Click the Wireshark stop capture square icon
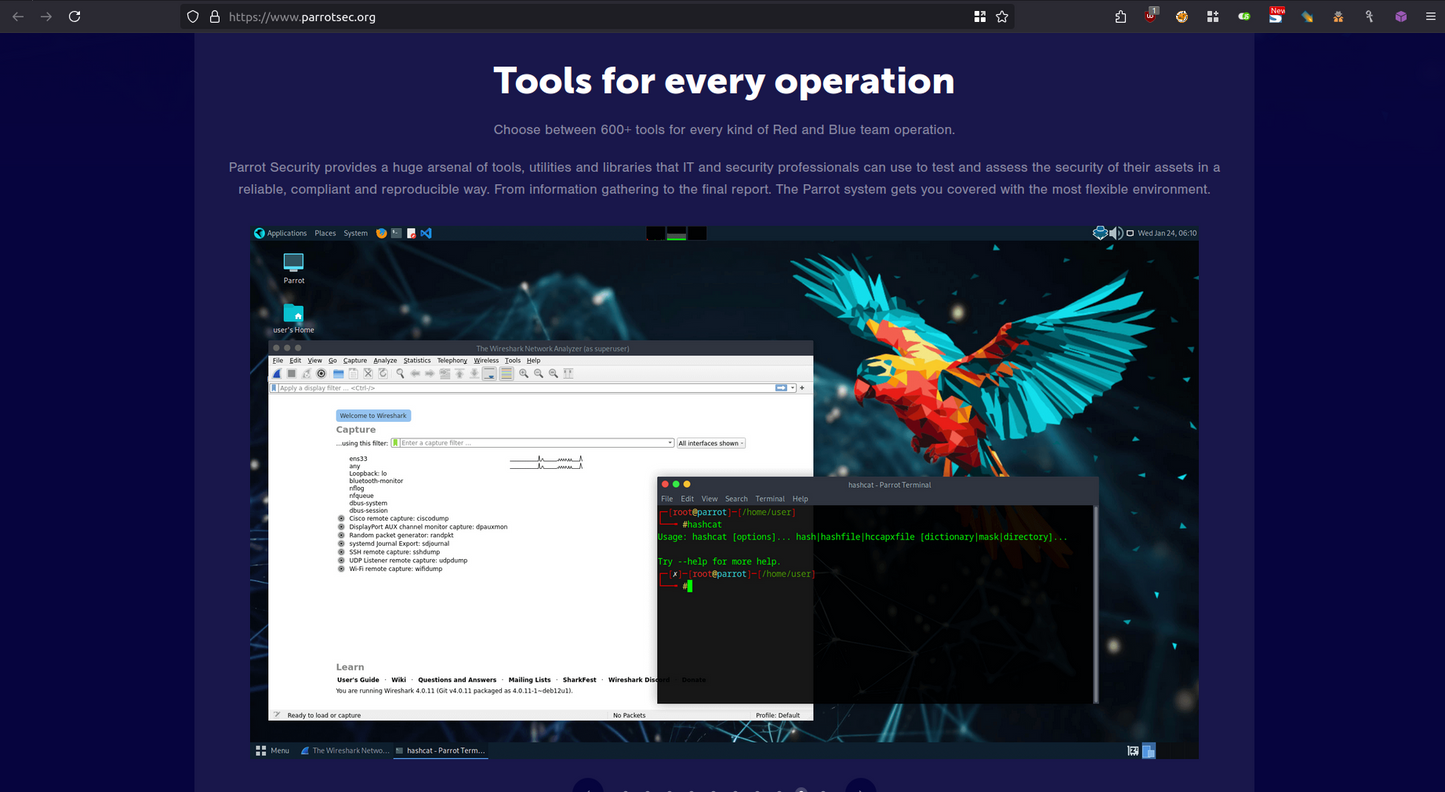1445x792 pixels. tap(291, 373)
